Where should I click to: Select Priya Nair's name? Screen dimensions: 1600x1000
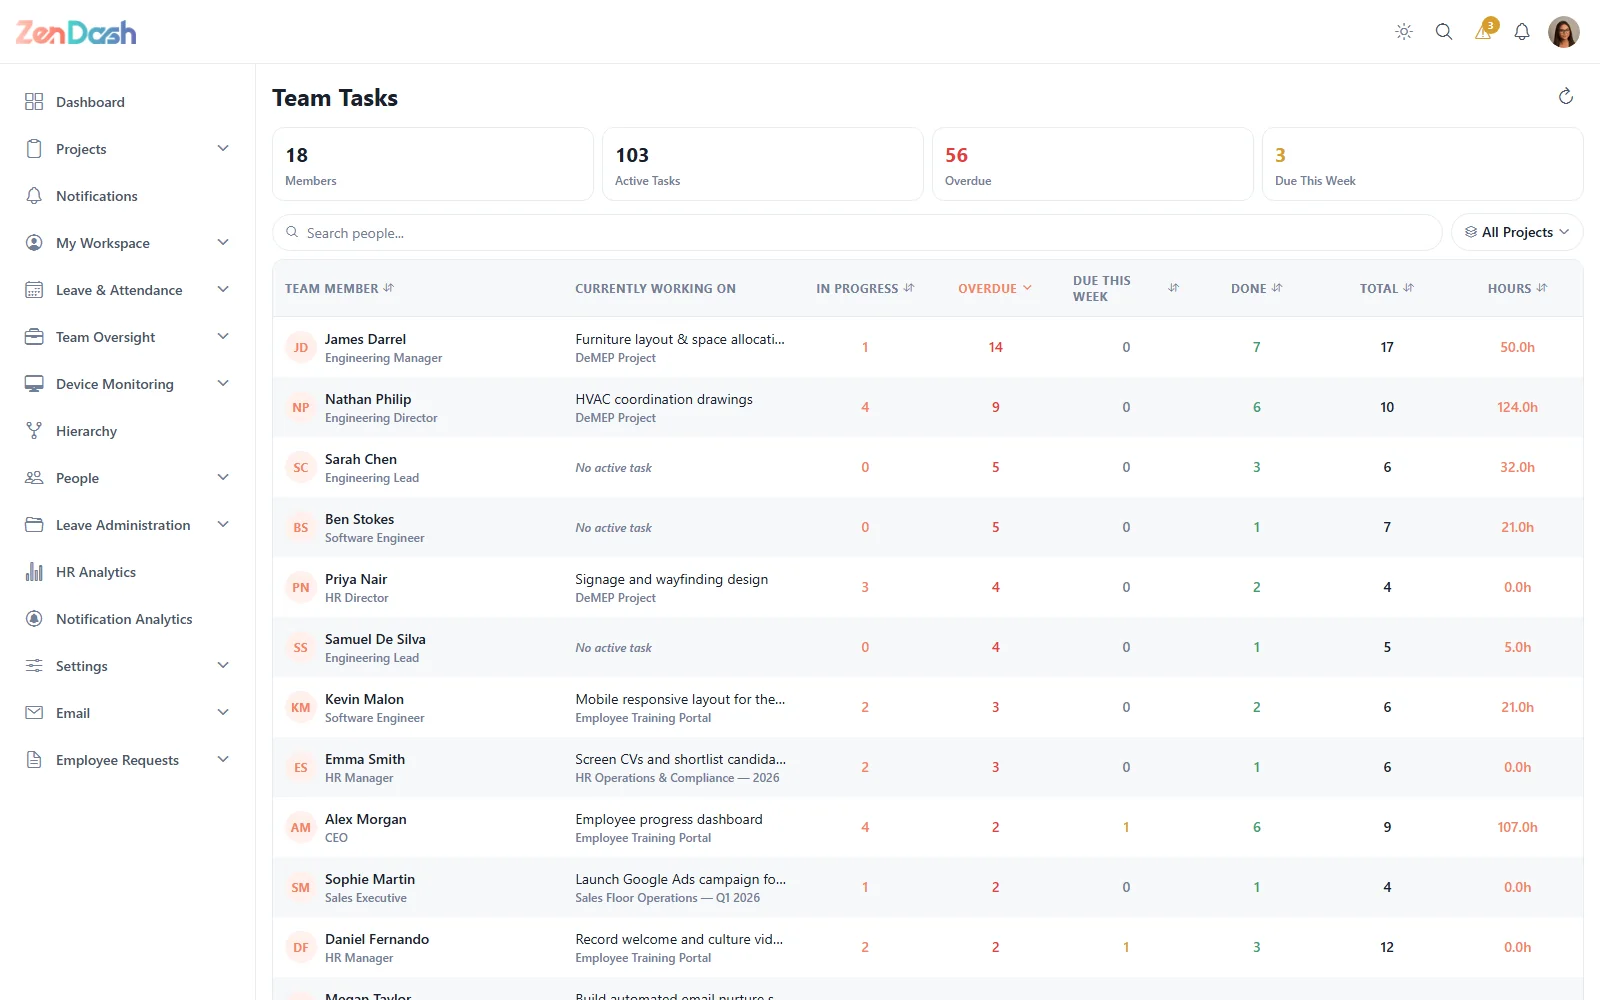click(x=356, y=579)
